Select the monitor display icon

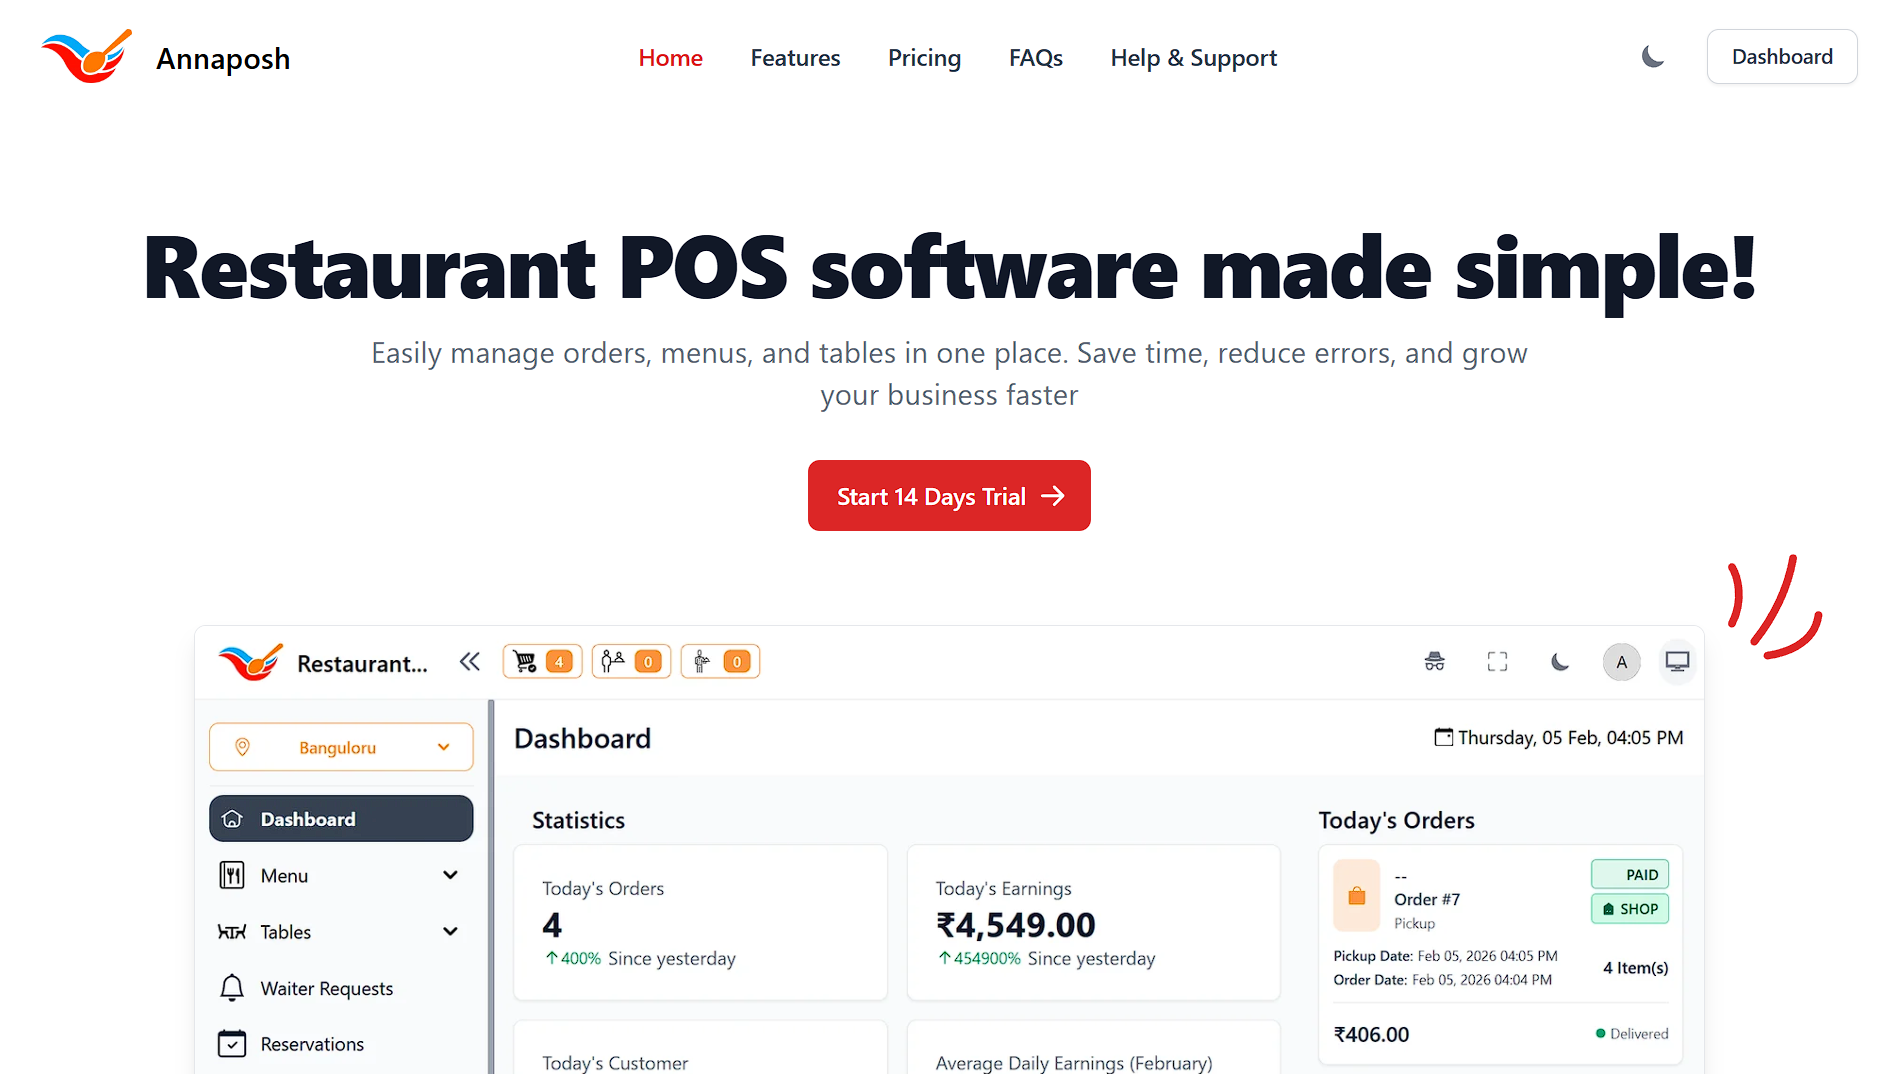[x=1677, y=661]
